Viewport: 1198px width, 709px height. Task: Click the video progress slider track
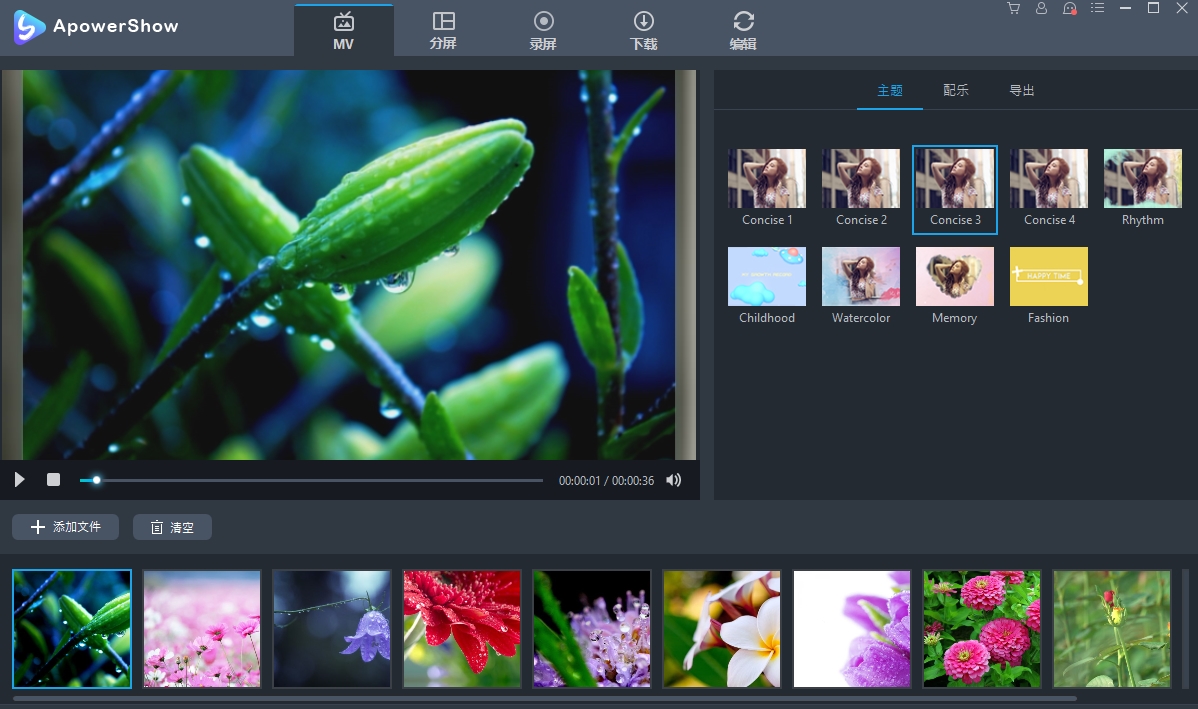pyautogui.click(x=320, y=480)
